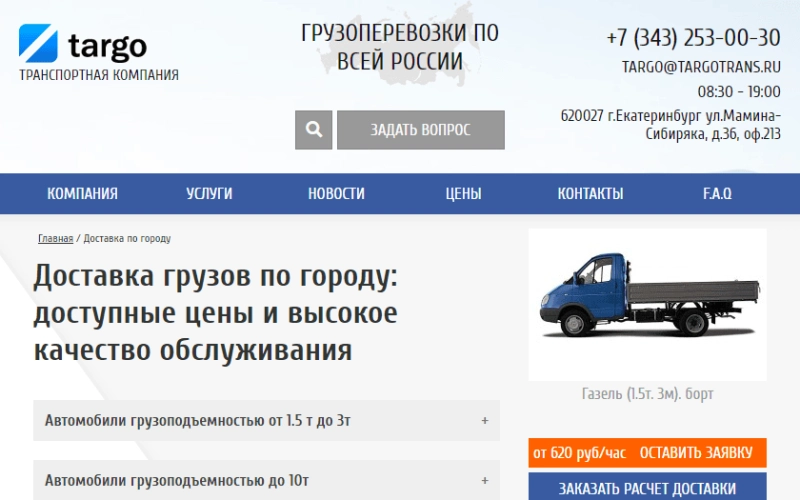Viewport: 800px width, 500px height.
Task: Click the Газель (1.5т. 3м). борт caption
Action: tap(647, 394)
